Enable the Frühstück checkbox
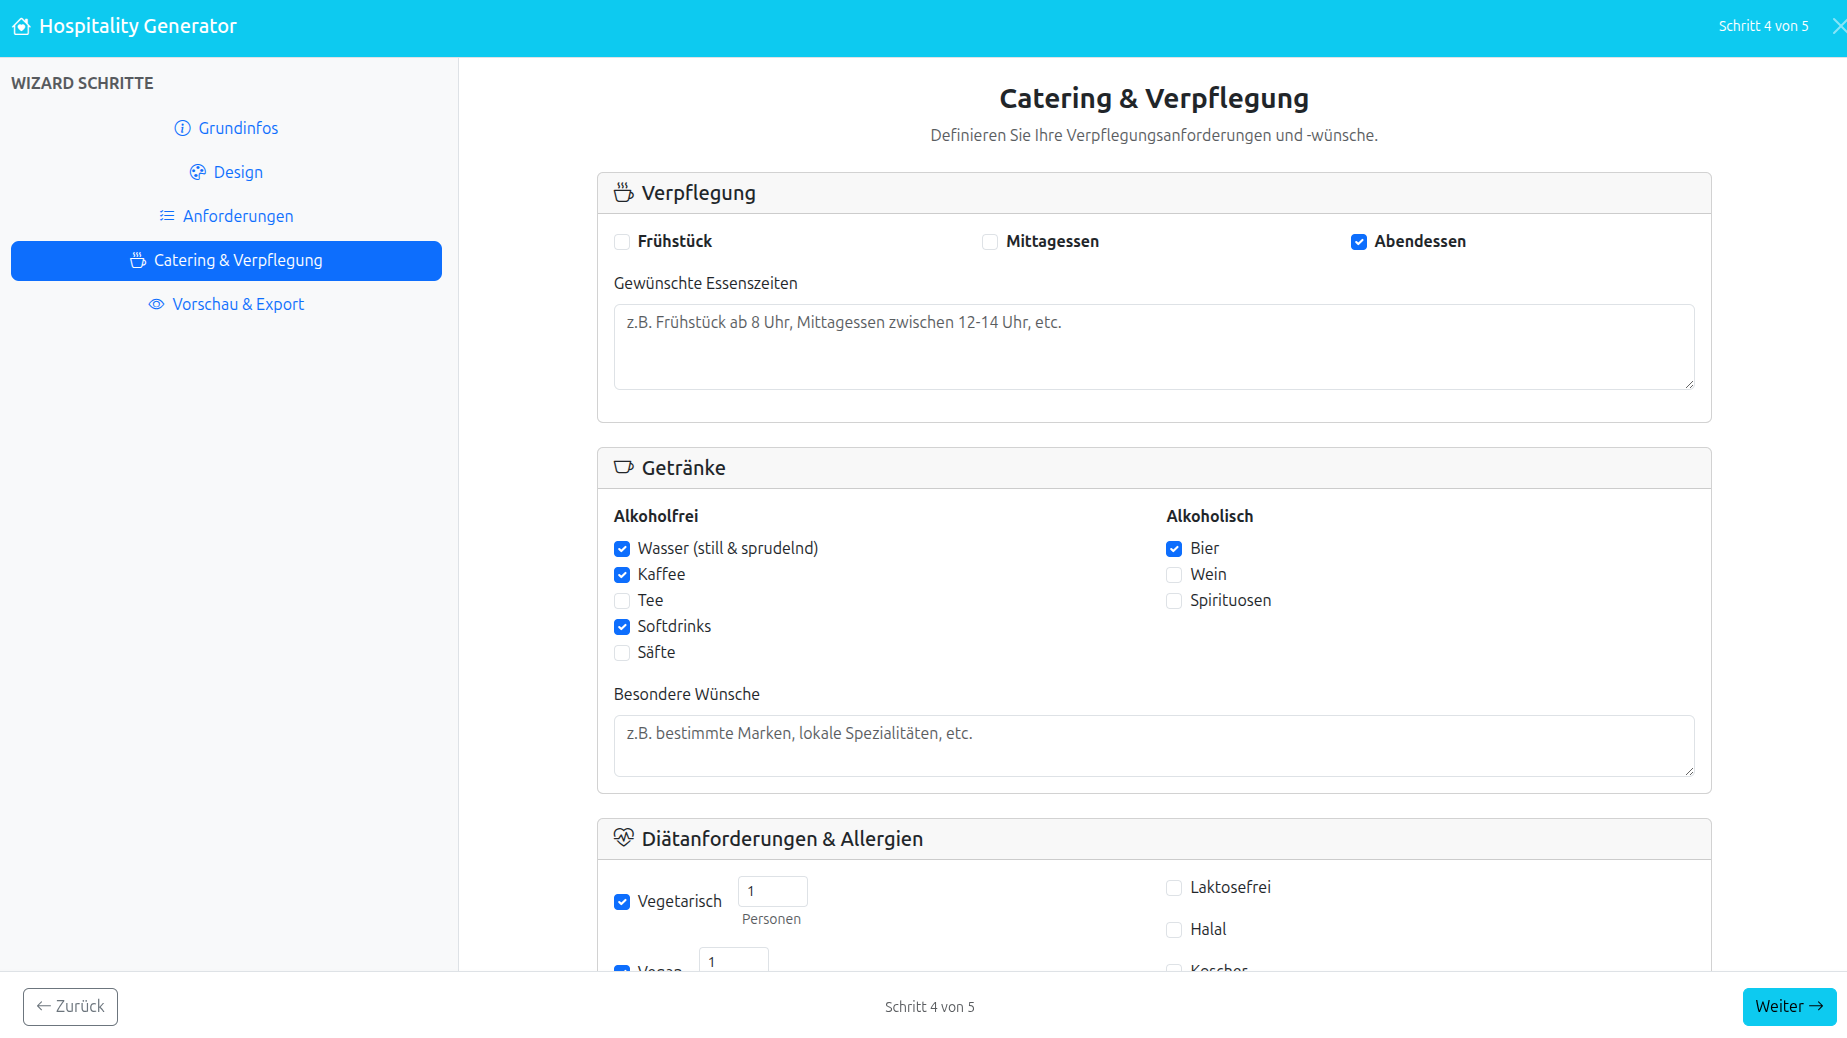The width and height of the screenshot is (1847, 1038). coord(622,242)
